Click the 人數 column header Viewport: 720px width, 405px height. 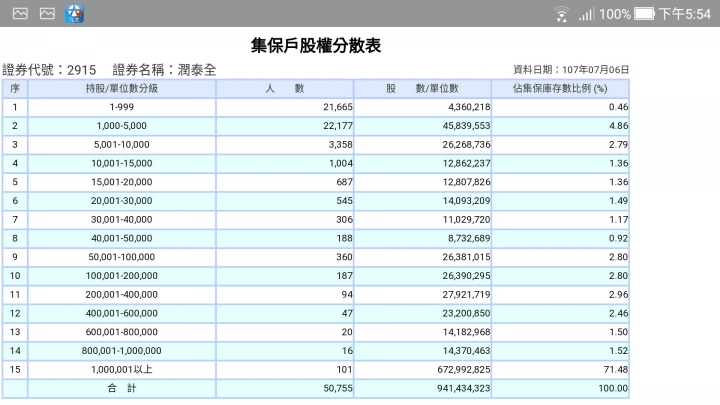(285, 89)
